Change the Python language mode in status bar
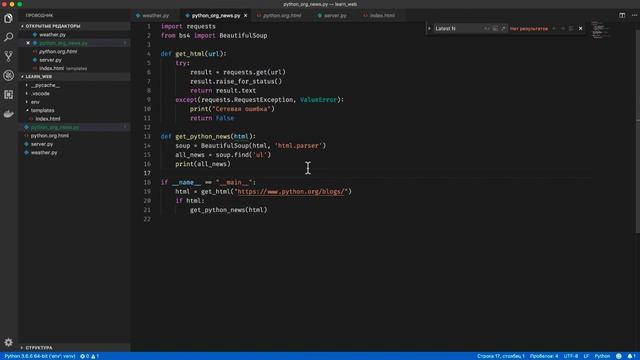Image resolution: width=640 pixels, height=360 pixels. (x=602, y=356)
